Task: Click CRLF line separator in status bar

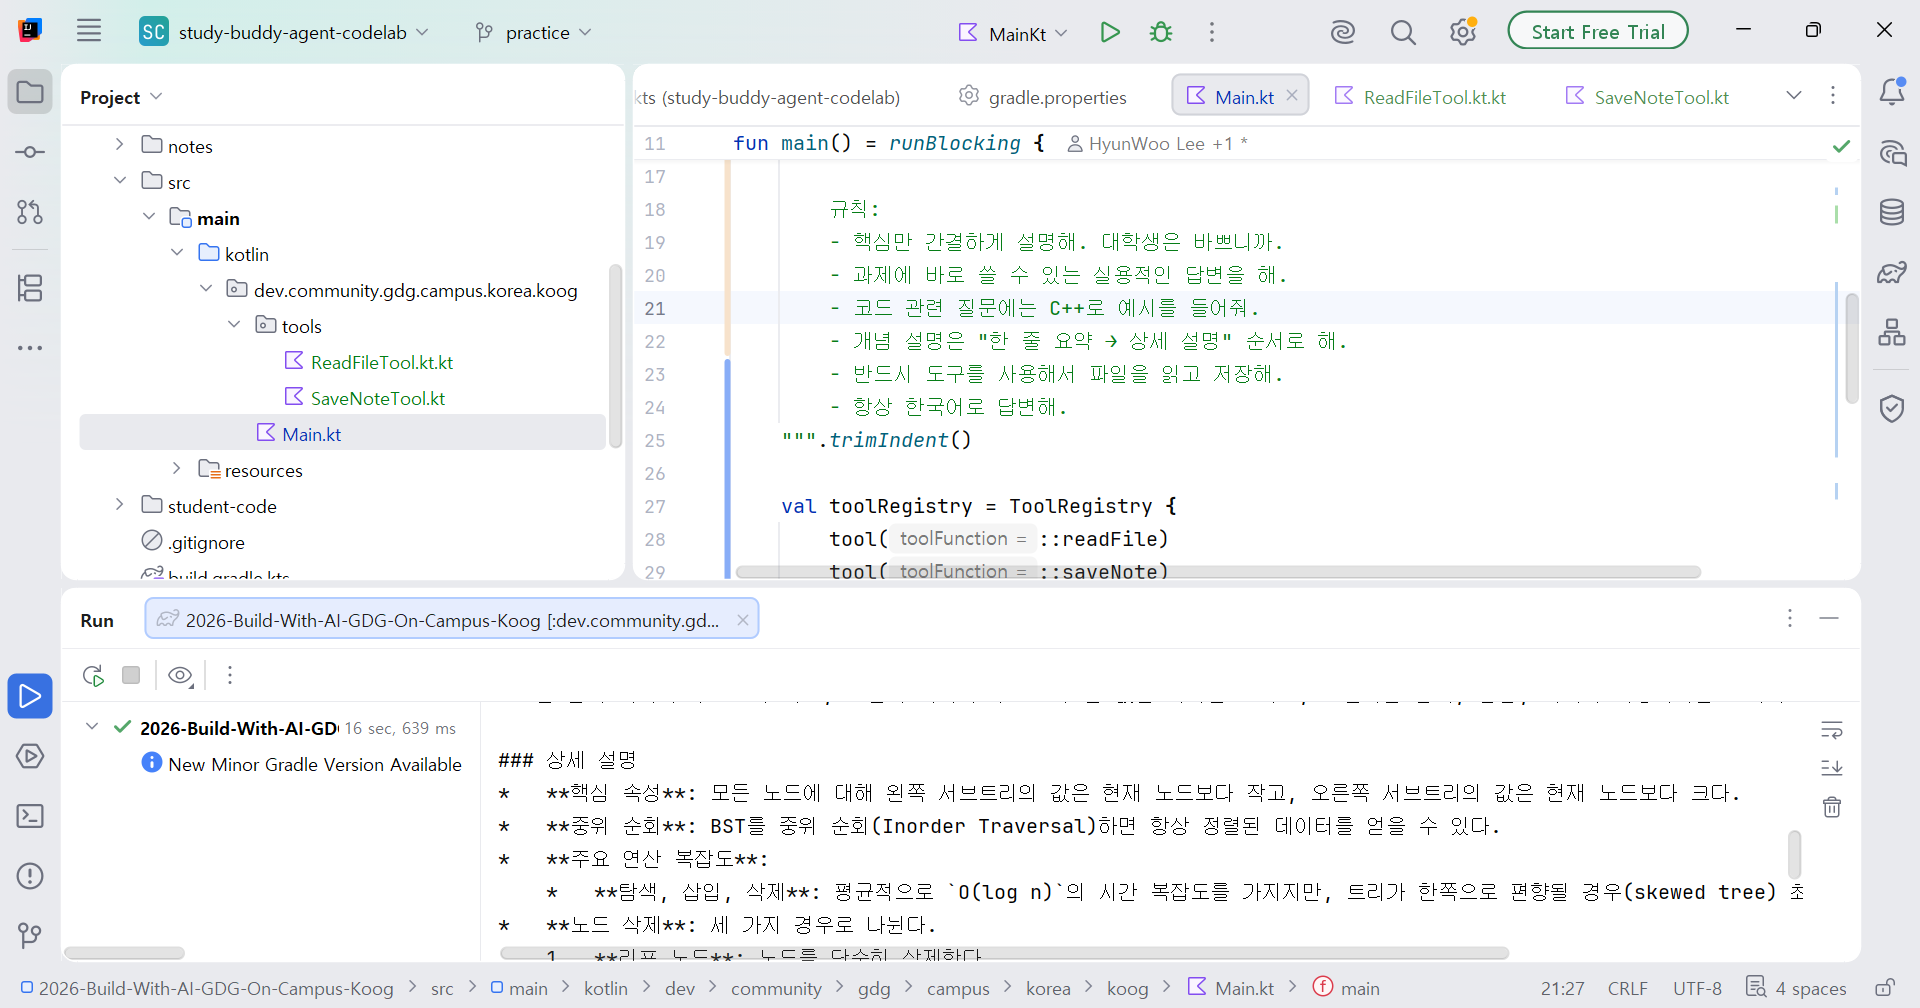Action: [1628, 988]
